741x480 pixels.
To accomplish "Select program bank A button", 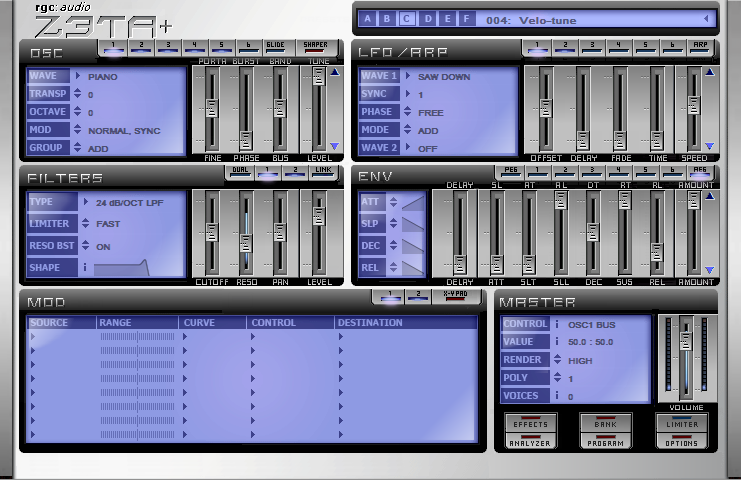I will tap(367, 19).
